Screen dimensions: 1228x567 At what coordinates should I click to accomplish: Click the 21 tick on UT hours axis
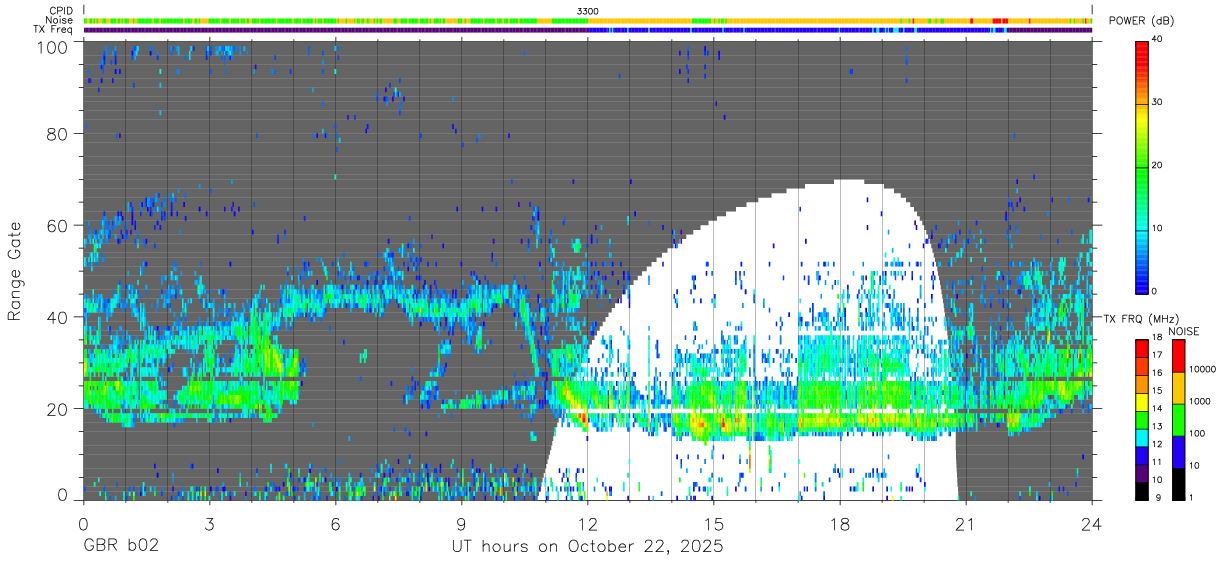(965, 523)
